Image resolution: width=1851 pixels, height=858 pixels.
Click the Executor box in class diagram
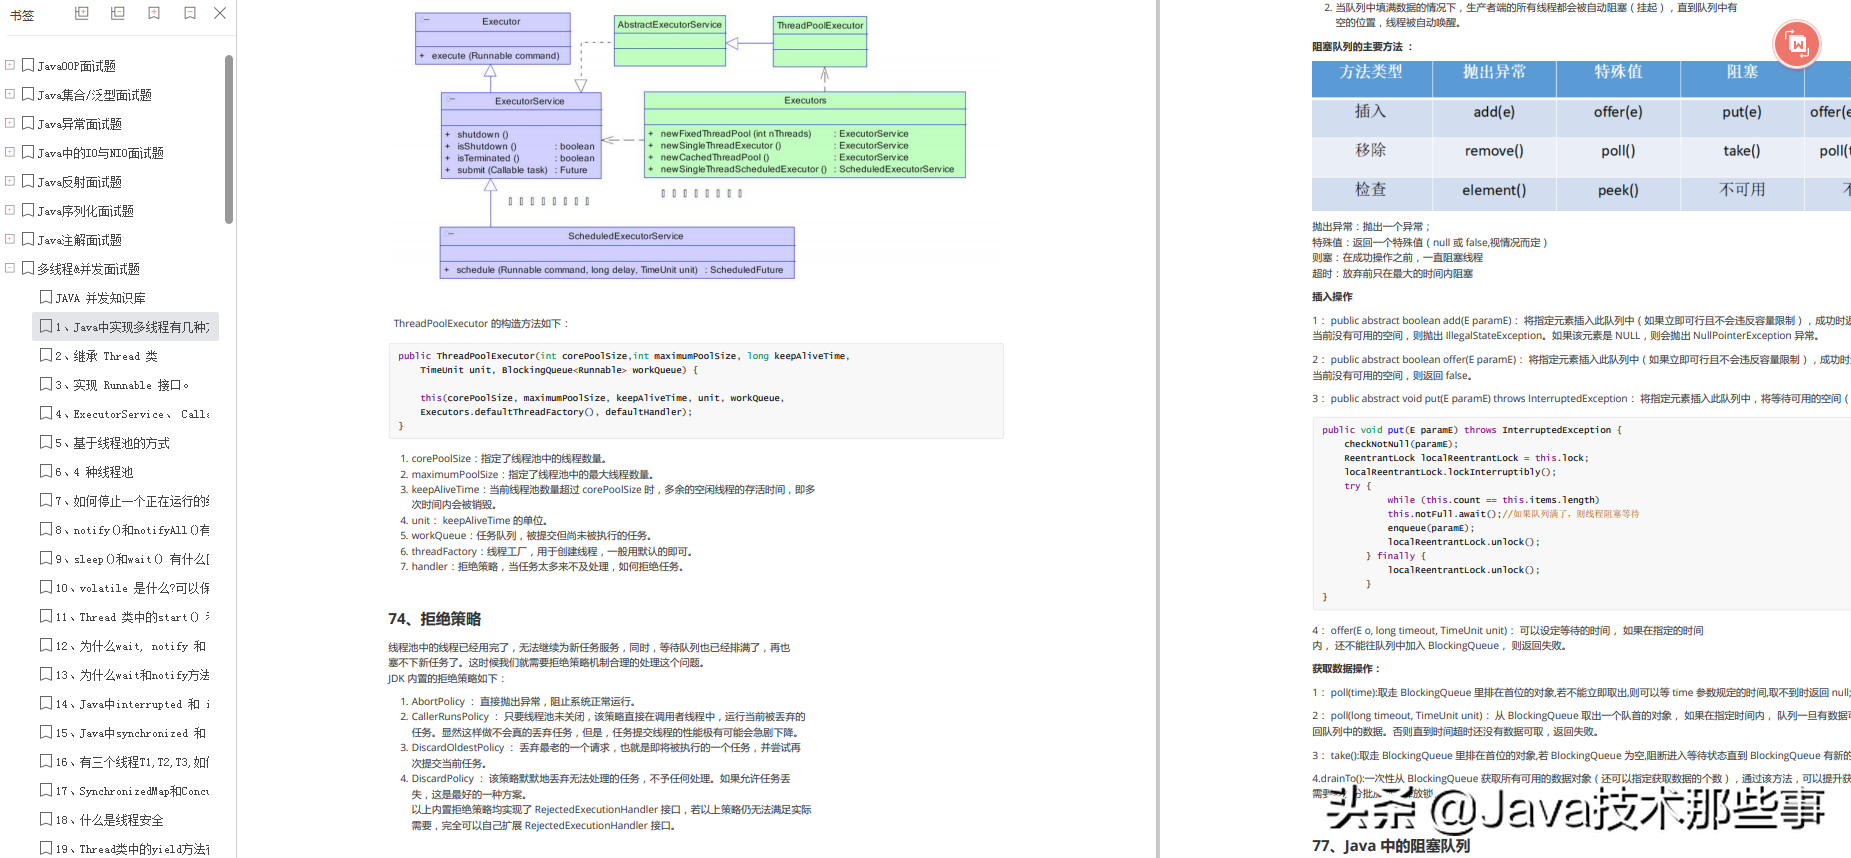(x=493, y=39)
